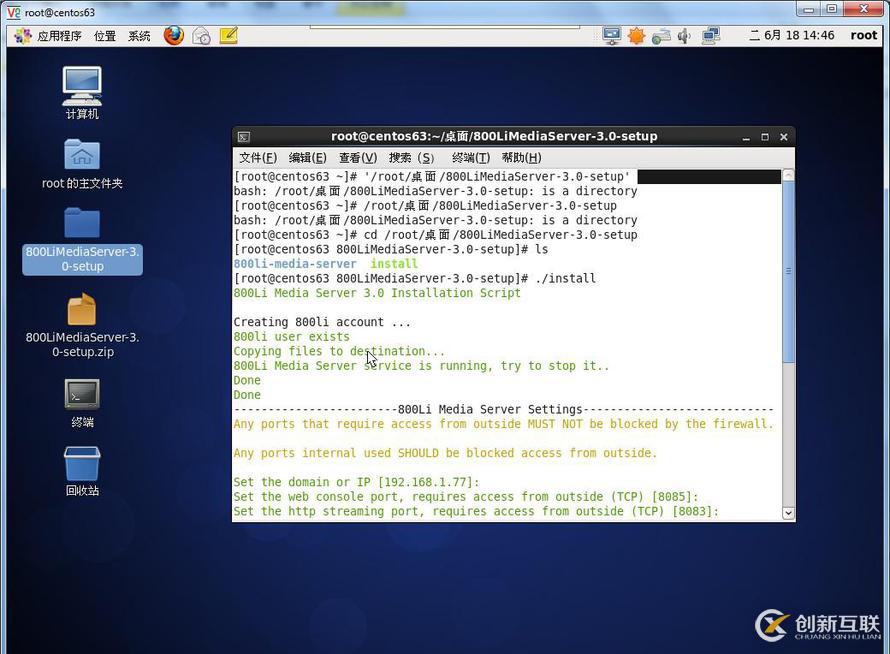
Task: Open the brightness applet in the tray
Action: 637,35
